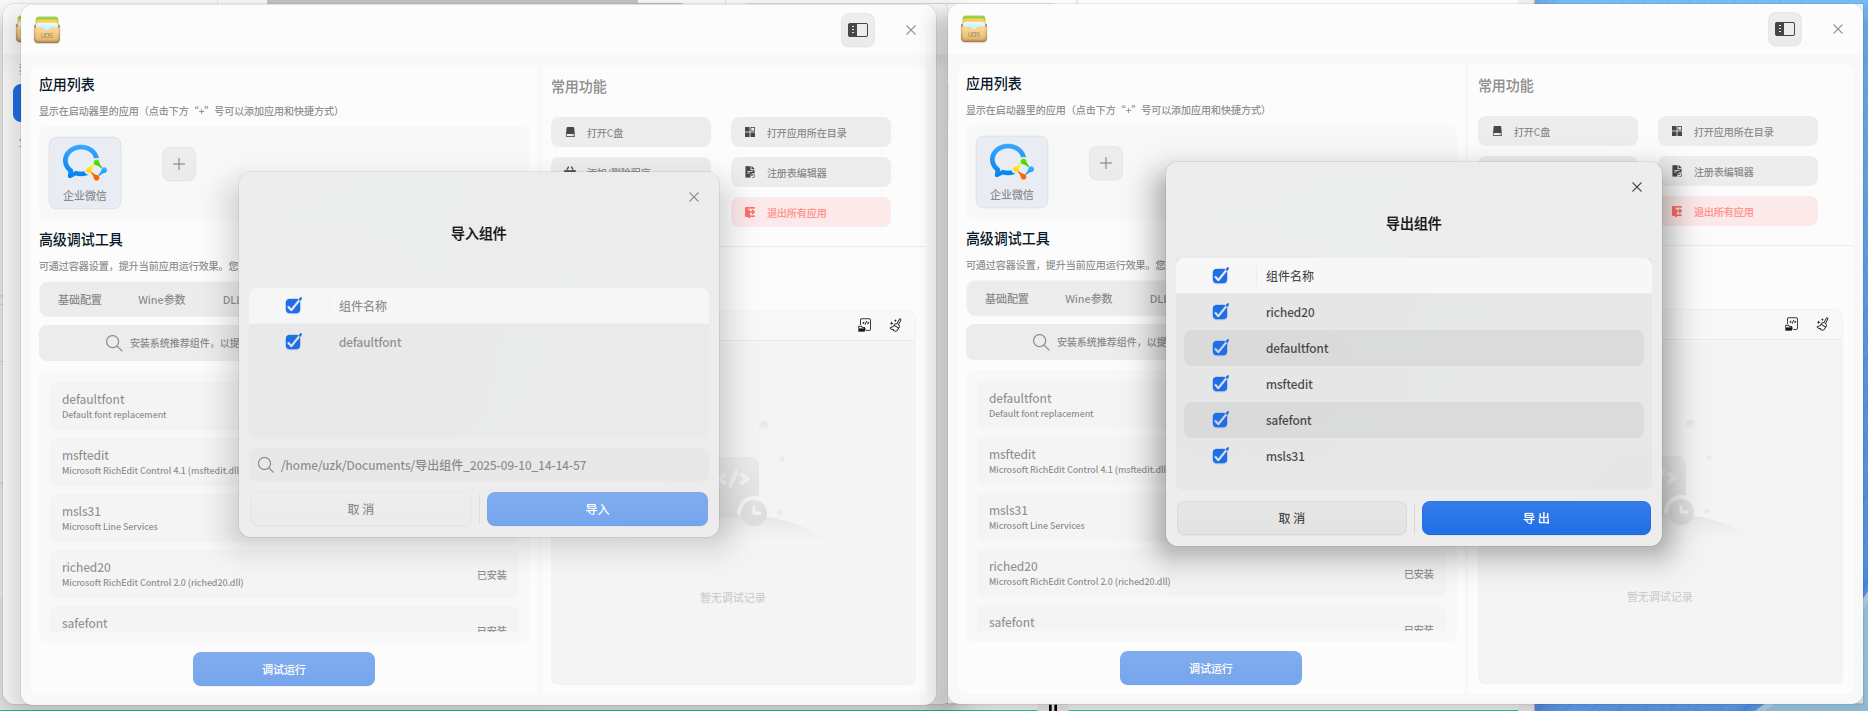
Task: Toggle sidebar icon in the export-dialog window title bar
Action: pos(1785,29)
